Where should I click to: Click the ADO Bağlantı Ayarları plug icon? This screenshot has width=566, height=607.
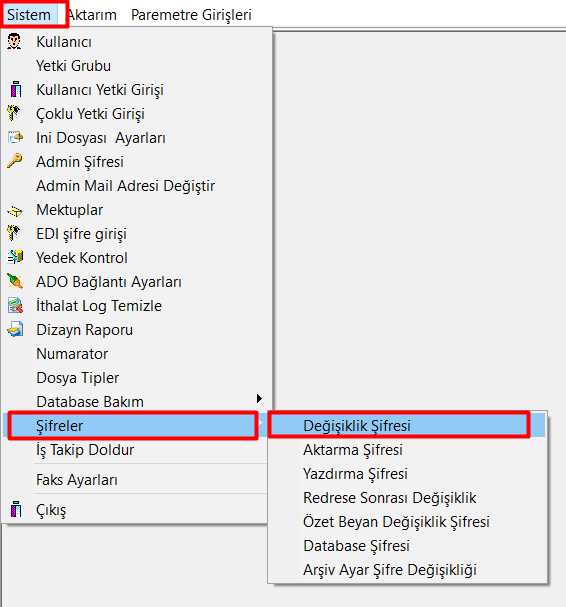point(15,281)
